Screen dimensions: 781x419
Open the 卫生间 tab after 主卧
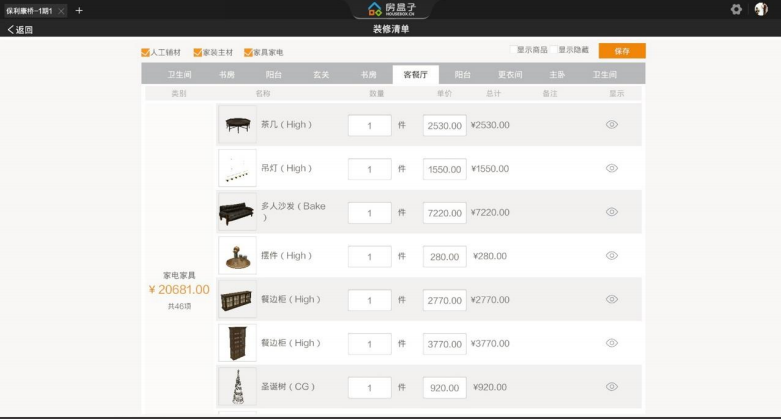coord(605,75)
